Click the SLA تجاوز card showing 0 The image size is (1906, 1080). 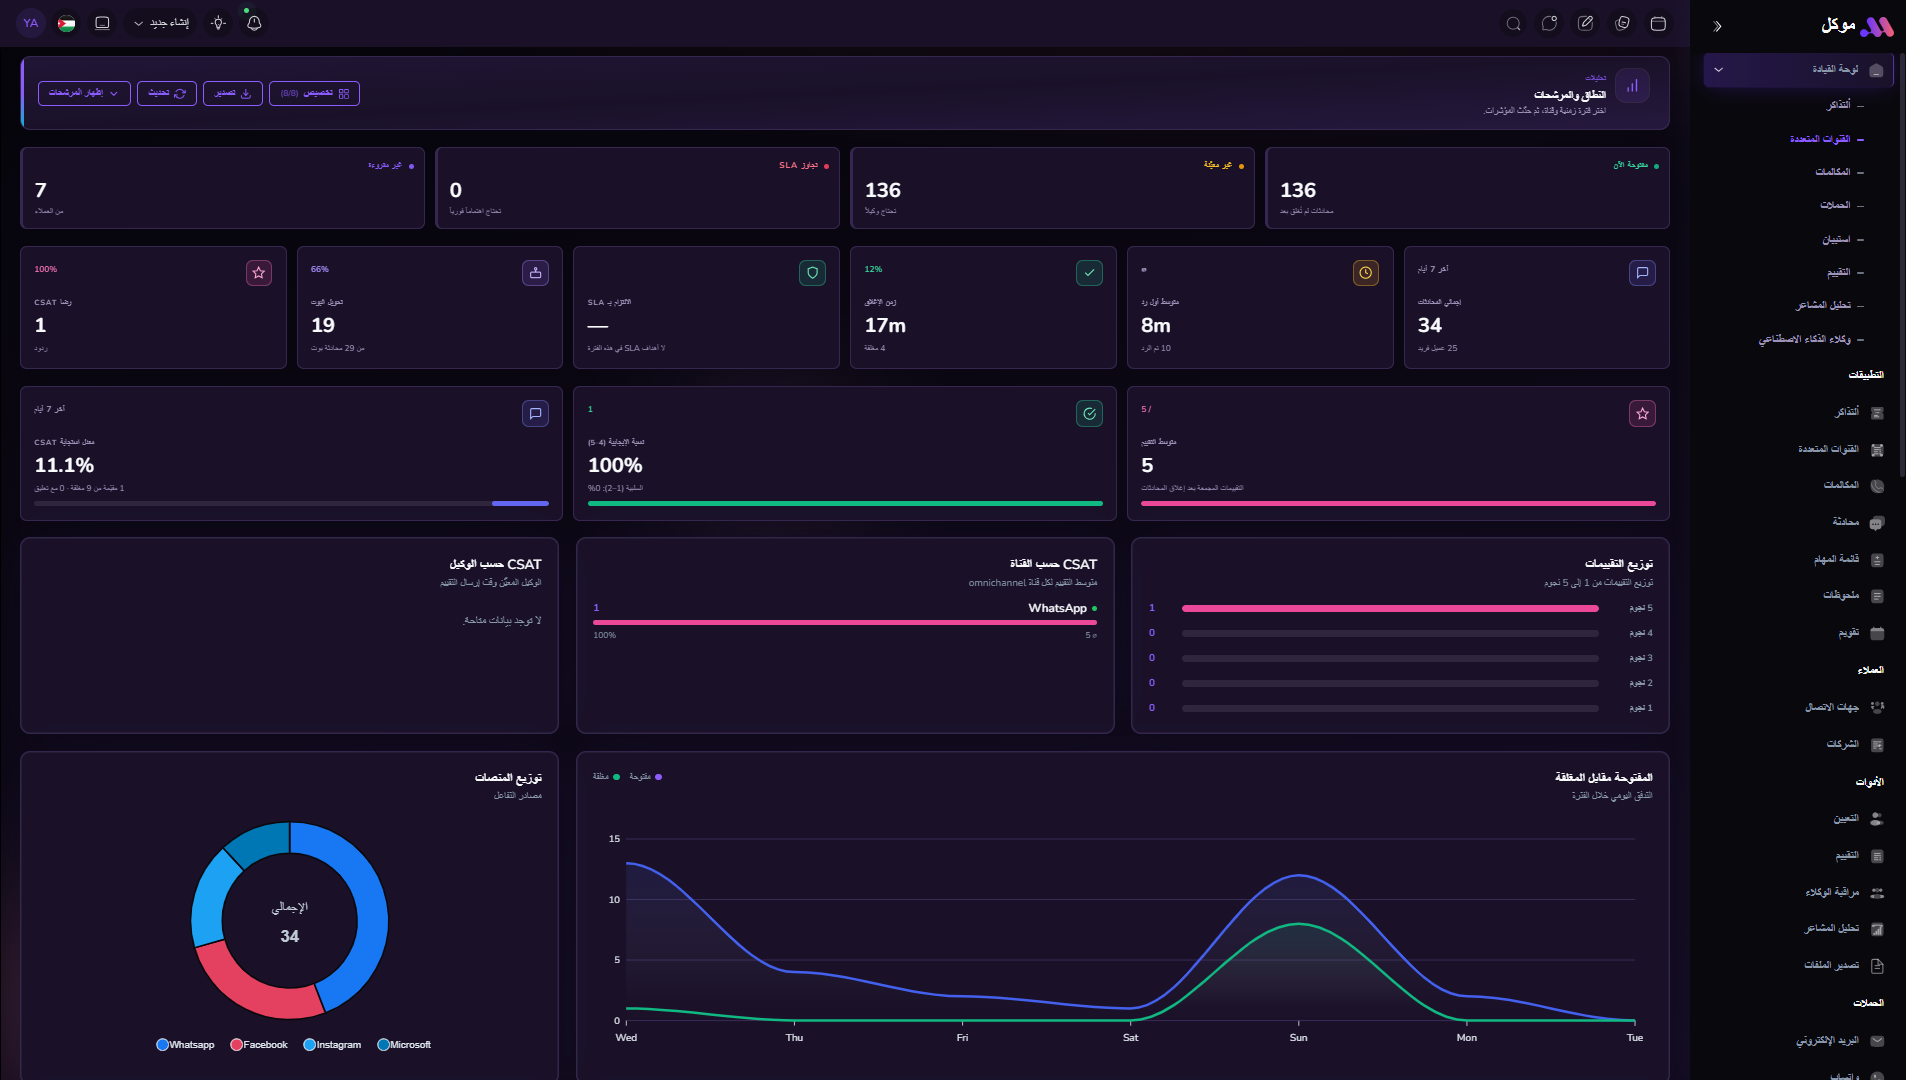click(x=637, y=188)
